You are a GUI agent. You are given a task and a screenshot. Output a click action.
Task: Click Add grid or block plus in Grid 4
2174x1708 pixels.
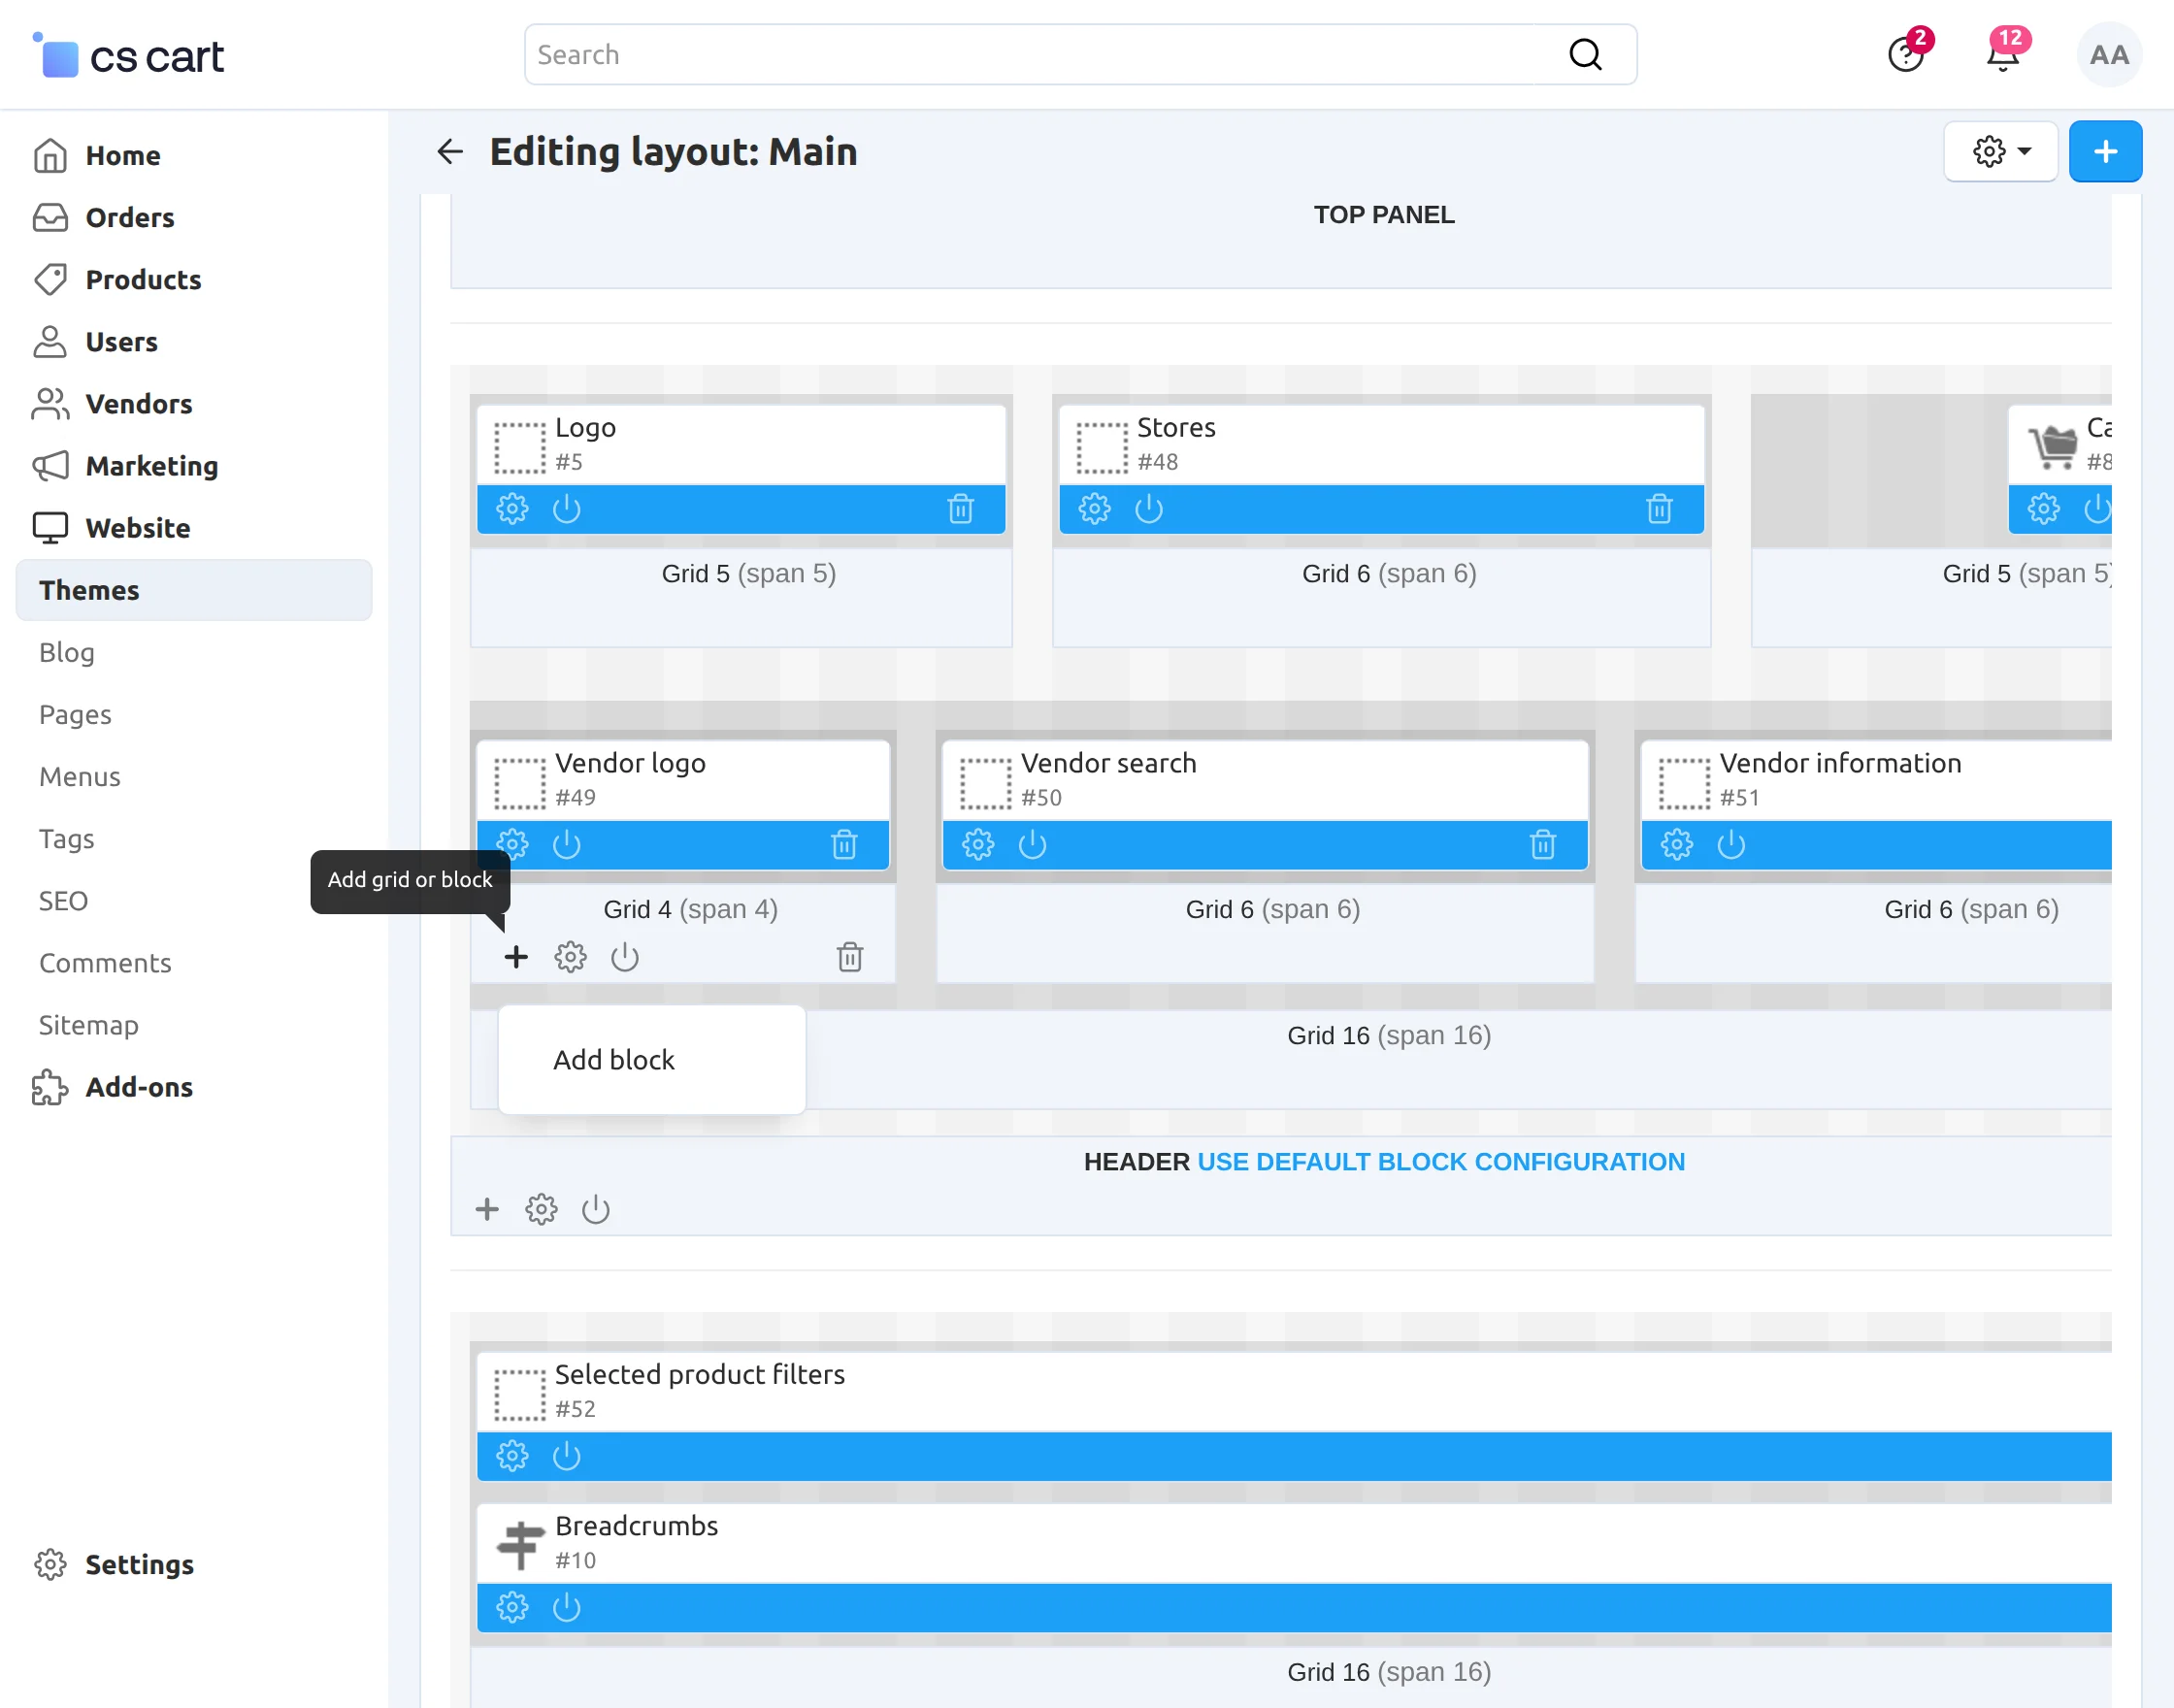516,957
